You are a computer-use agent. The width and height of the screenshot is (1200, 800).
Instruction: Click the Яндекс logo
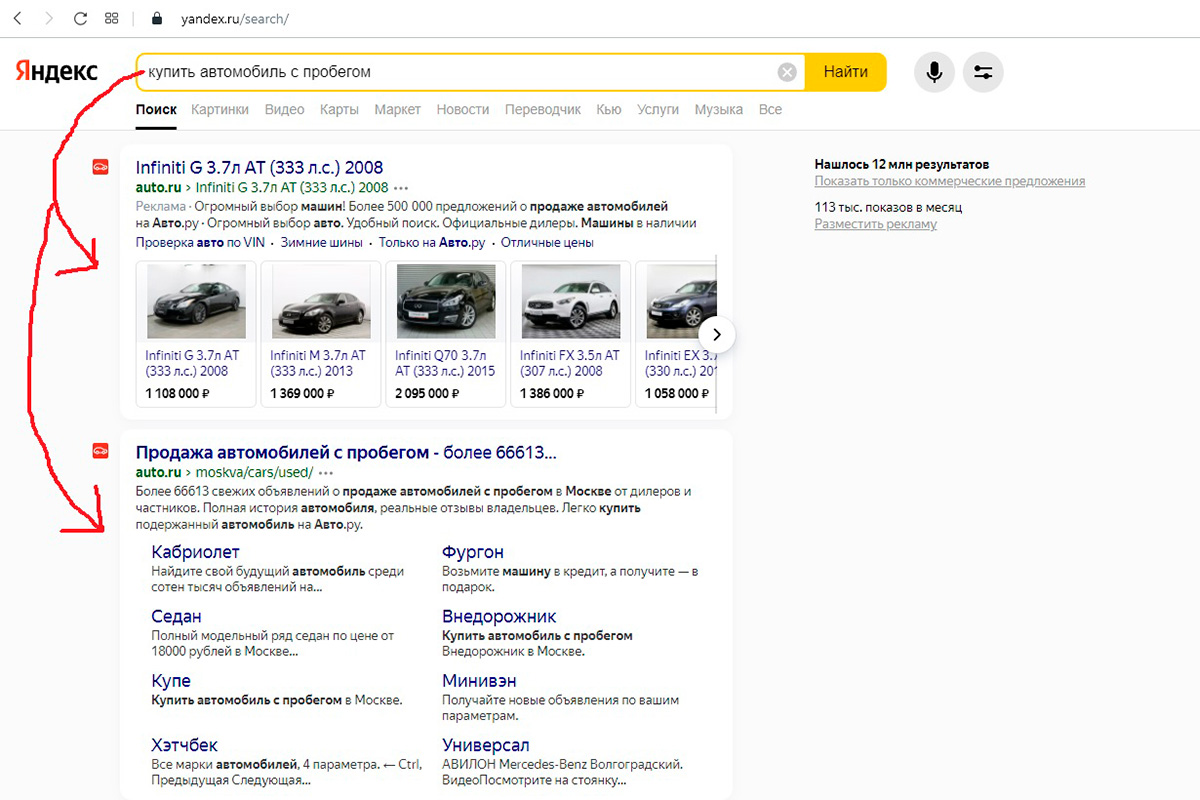point(56,71)
